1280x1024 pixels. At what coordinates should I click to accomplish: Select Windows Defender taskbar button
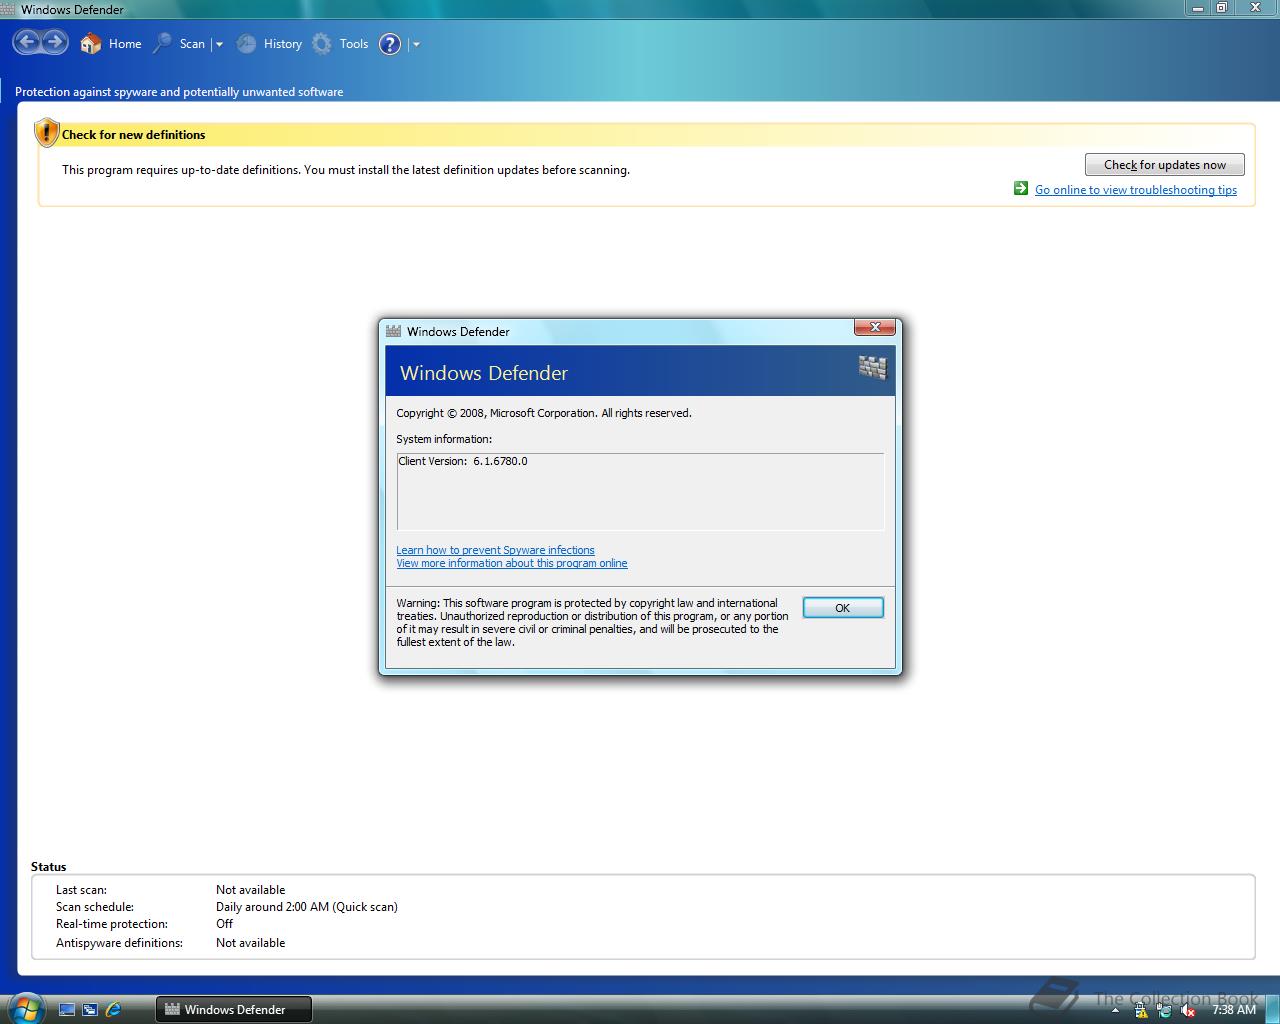tap(234, 1010)
